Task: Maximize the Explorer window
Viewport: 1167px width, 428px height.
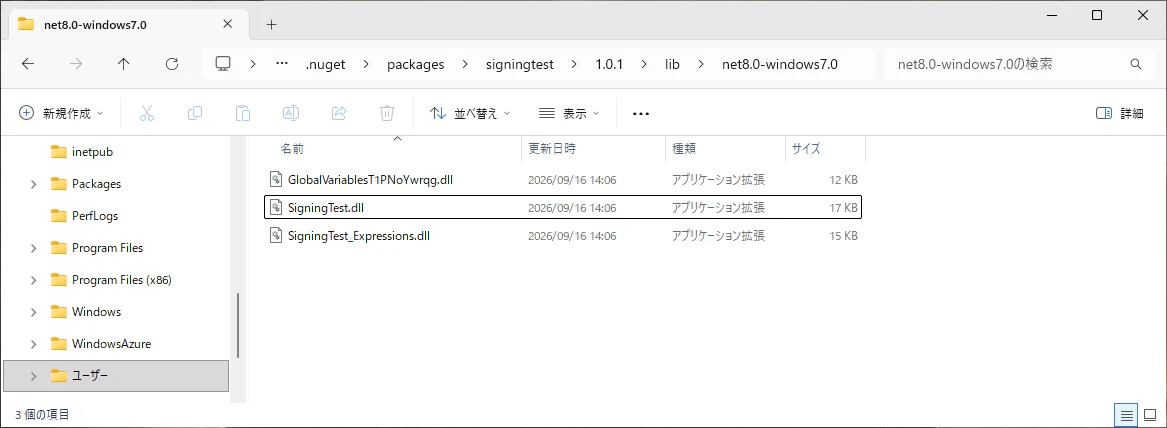Action: pyautogui.click(x=1097, y=15)
